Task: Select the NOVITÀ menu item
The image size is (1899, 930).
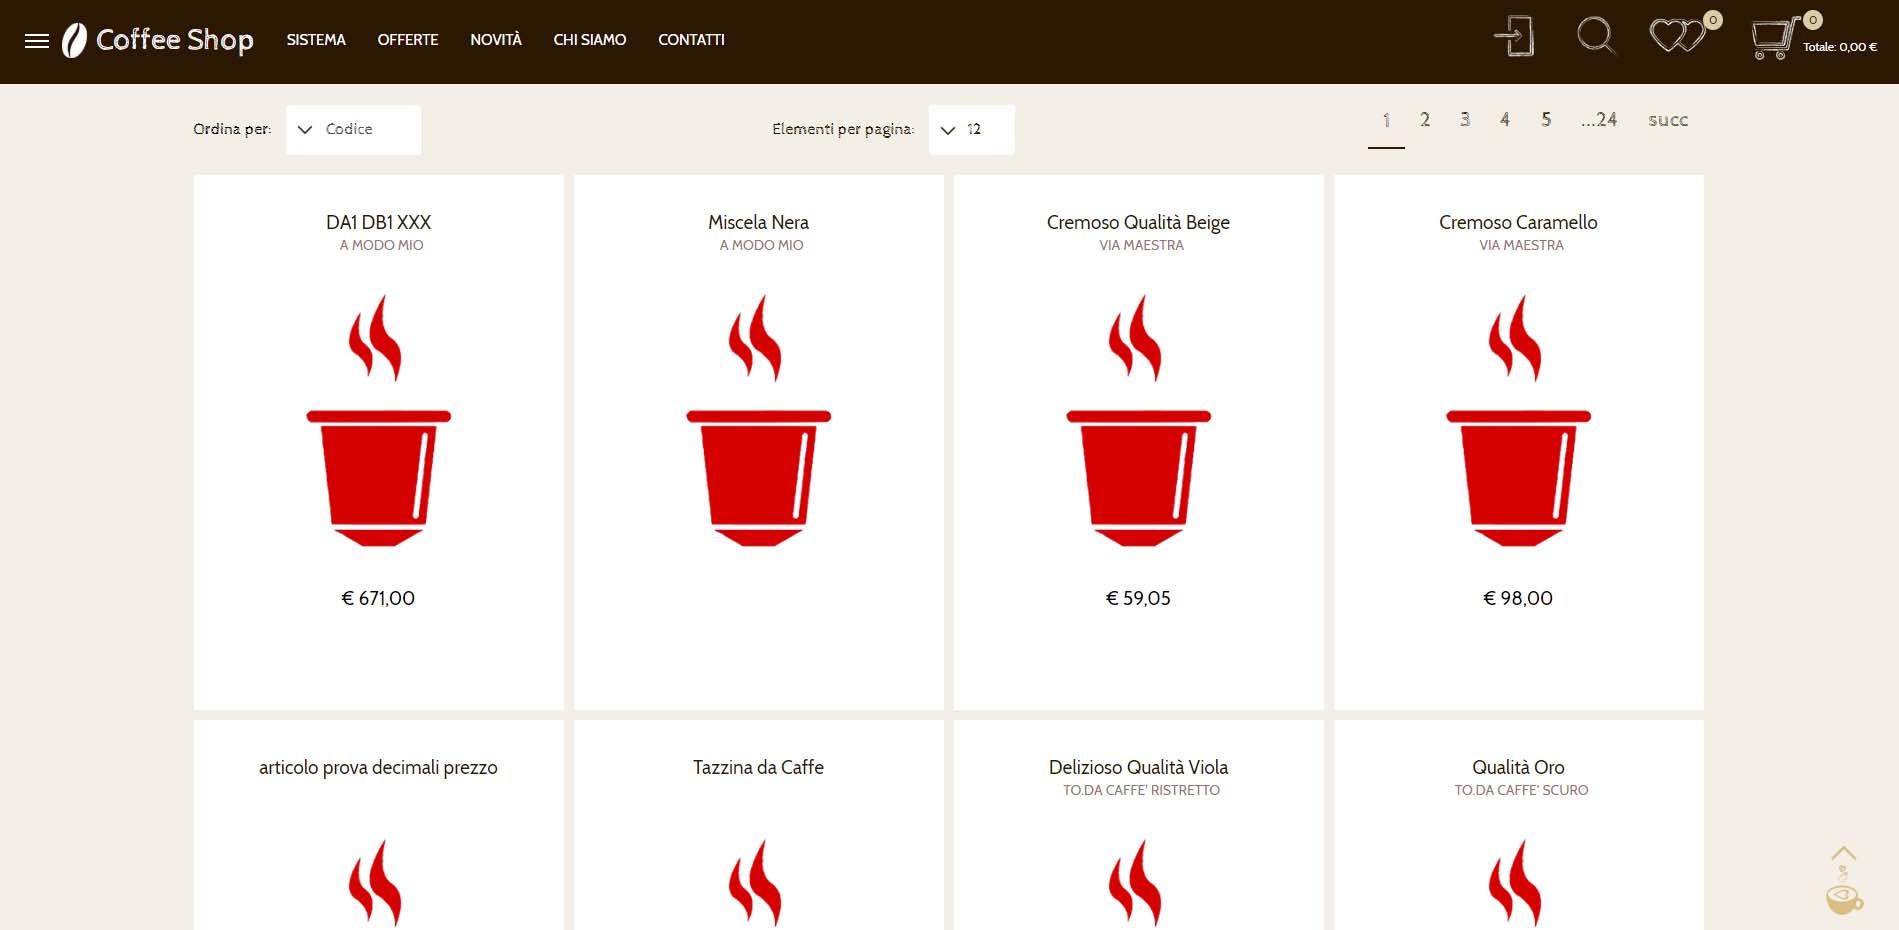Action: pyautogui.click(x=496, y=40)
